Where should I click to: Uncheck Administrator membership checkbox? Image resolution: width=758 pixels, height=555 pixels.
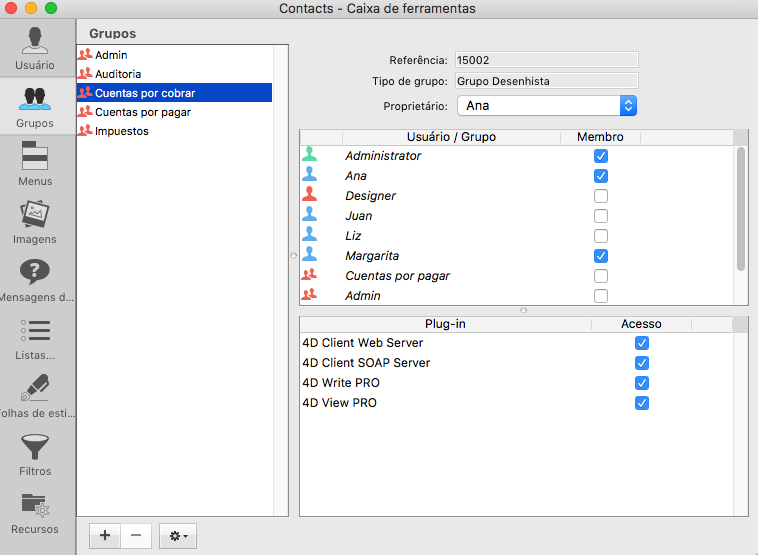(601, 156)
